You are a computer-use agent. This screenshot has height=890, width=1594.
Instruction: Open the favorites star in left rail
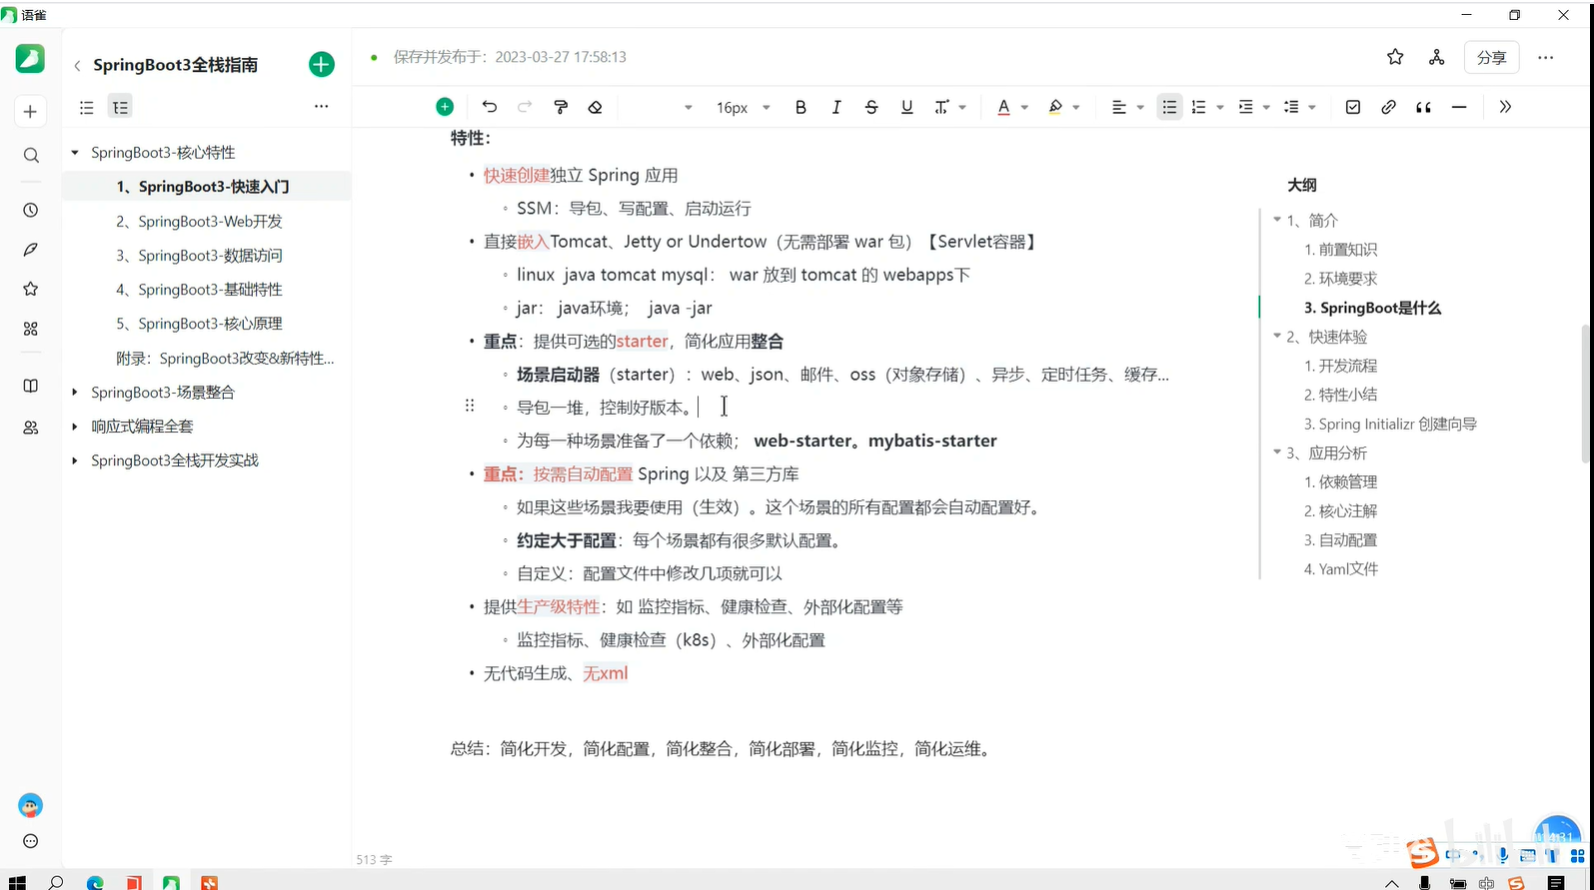pyautogui.click(x=31, y=289)
